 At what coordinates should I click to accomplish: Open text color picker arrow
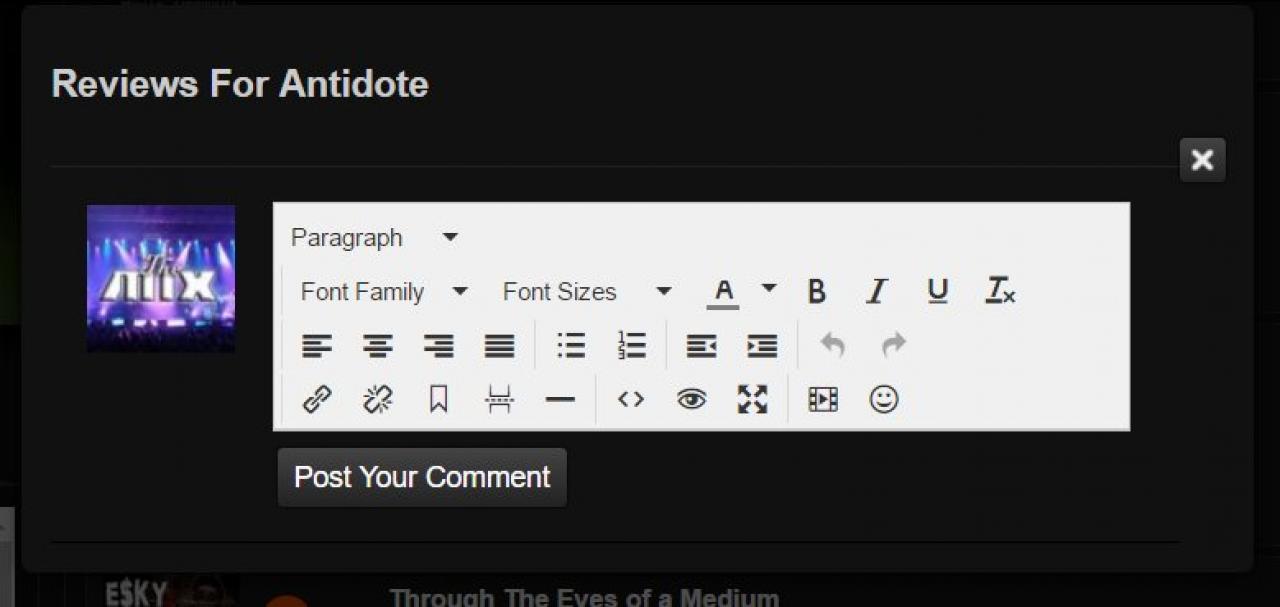click(769, 289)
